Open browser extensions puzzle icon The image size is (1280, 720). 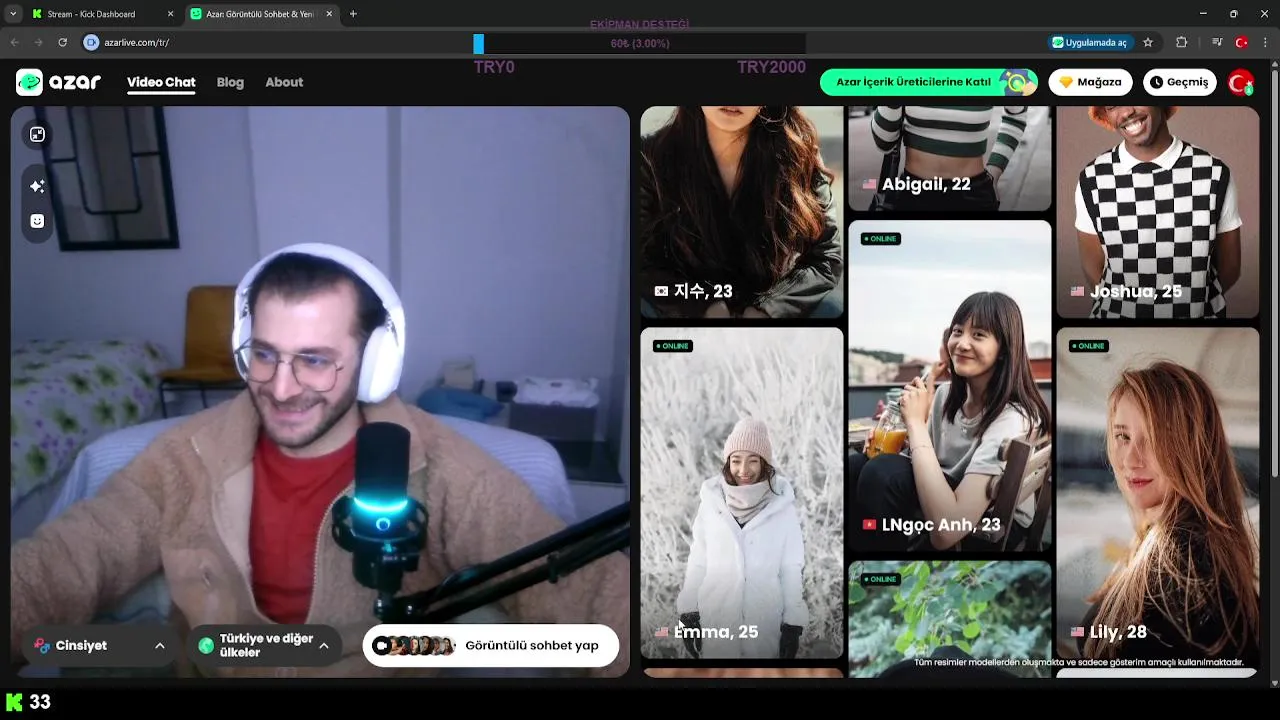(1182, 42)
